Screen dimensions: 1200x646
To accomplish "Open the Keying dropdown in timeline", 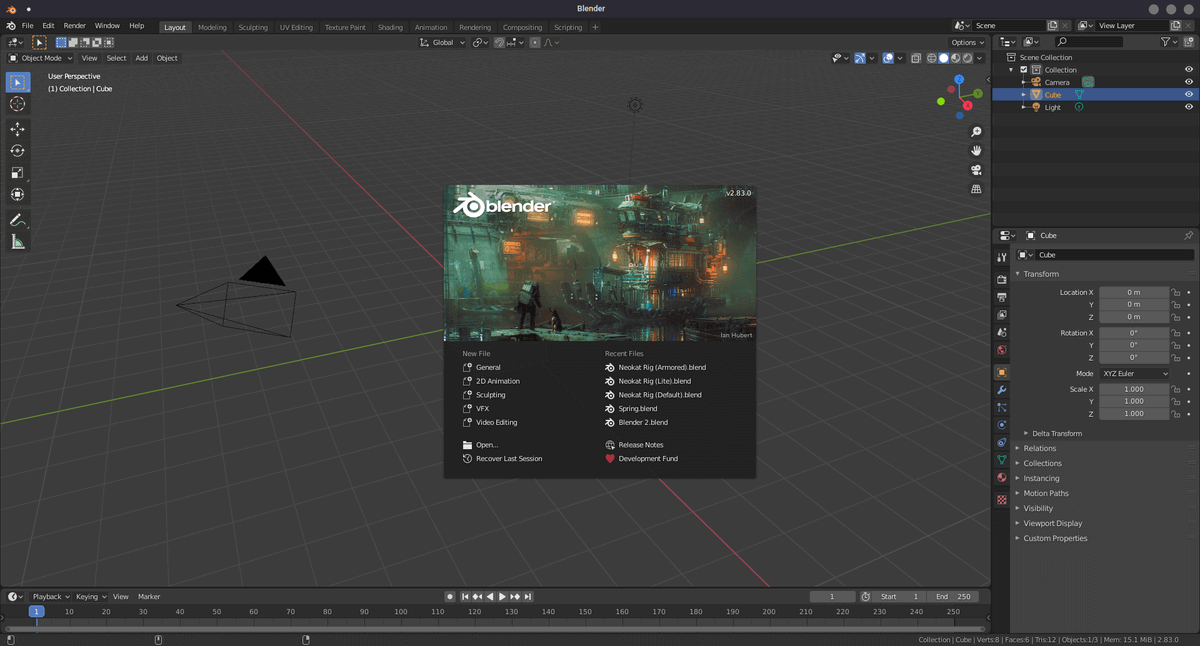I will [x=90, y=597].
